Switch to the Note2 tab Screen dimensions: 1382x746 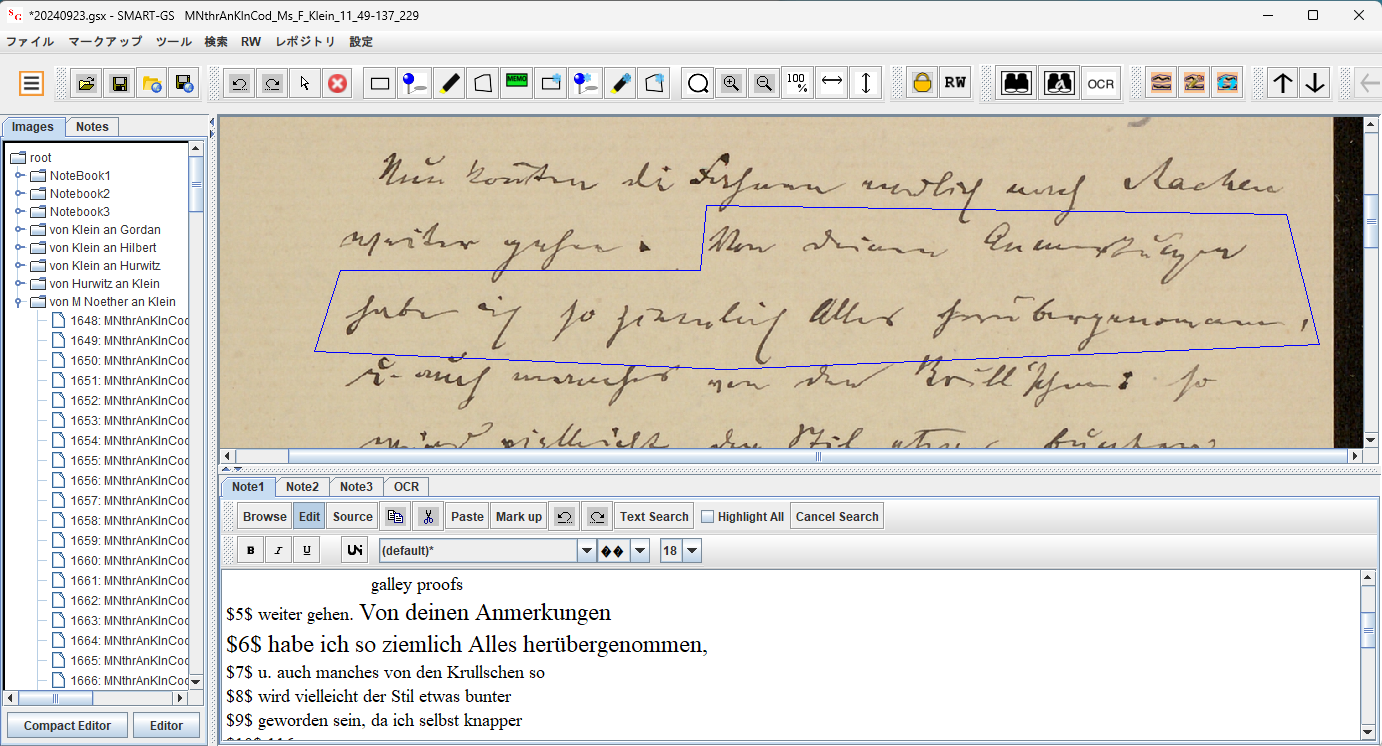(302, 487)
